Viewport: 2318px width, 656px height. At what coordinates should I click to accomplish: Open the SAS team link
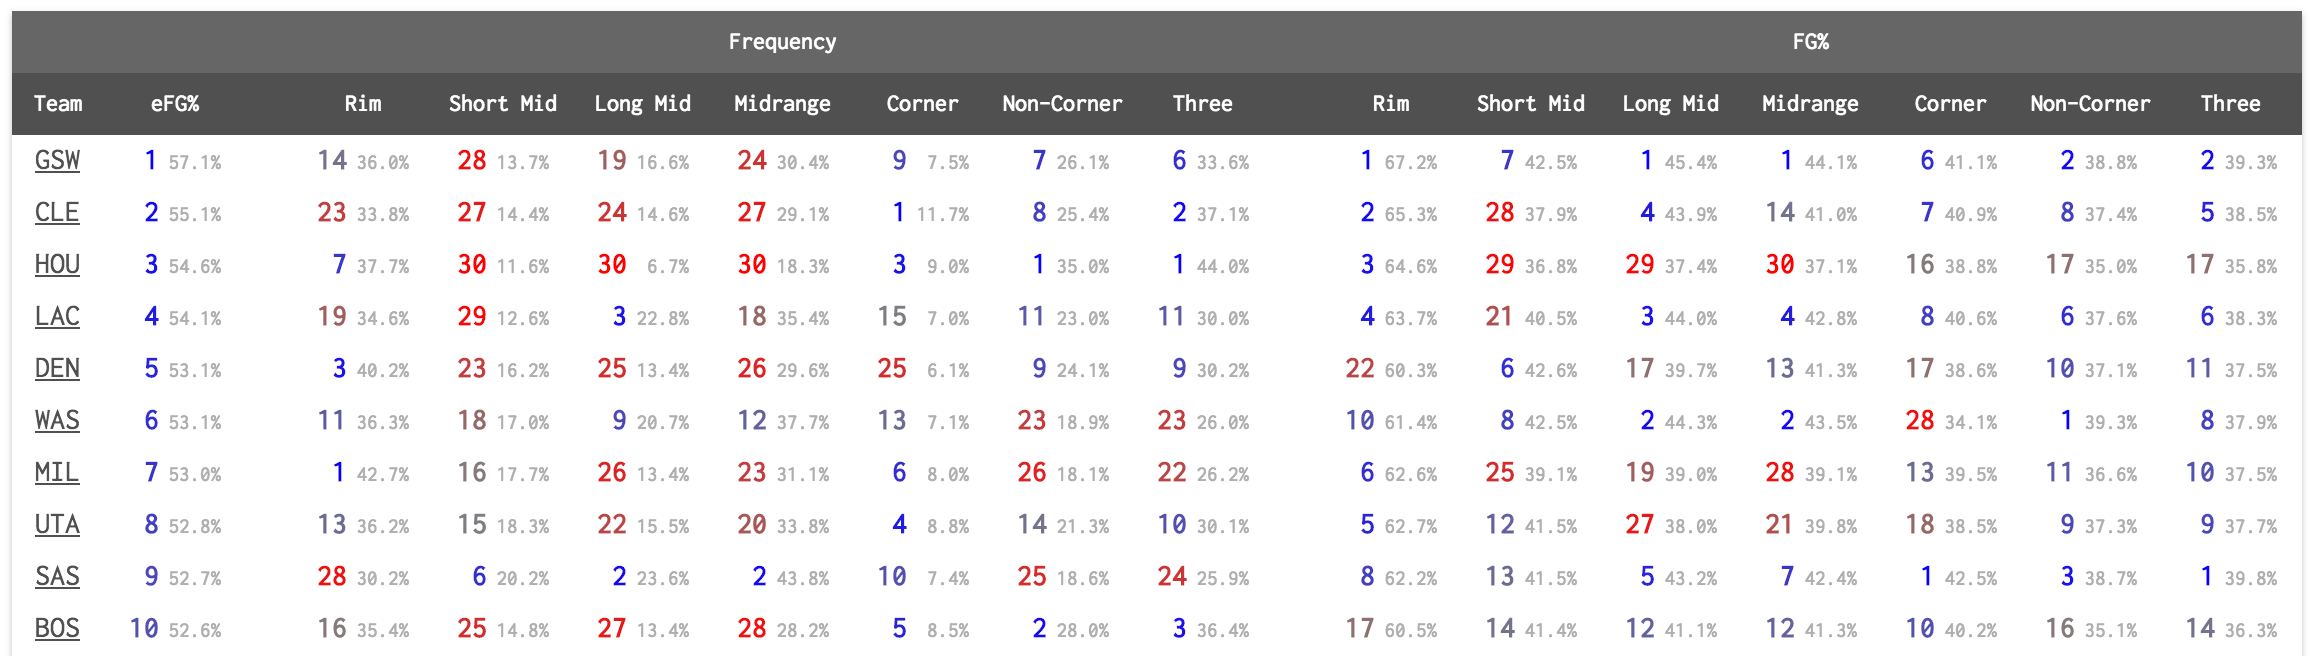click(57, 577)
